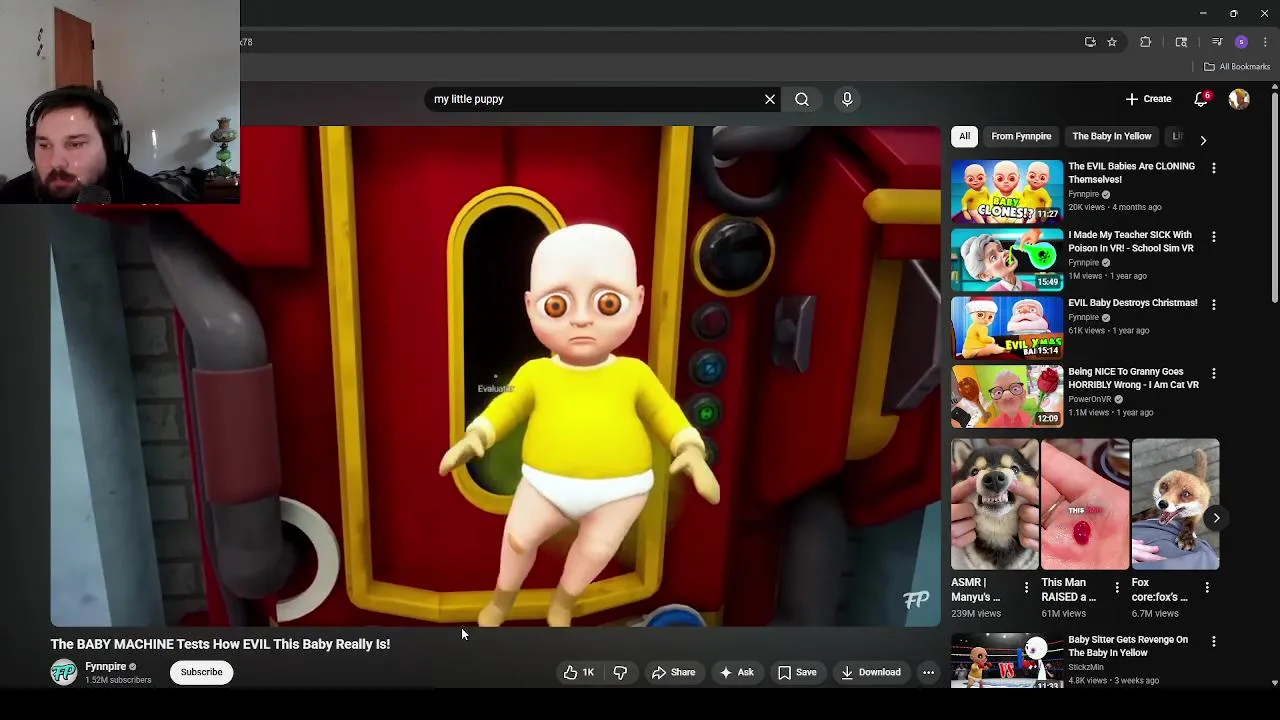Screen dimensions: 1280x720
Task: Click the '1.52M subscribers' text
Action: click(118, 680)
